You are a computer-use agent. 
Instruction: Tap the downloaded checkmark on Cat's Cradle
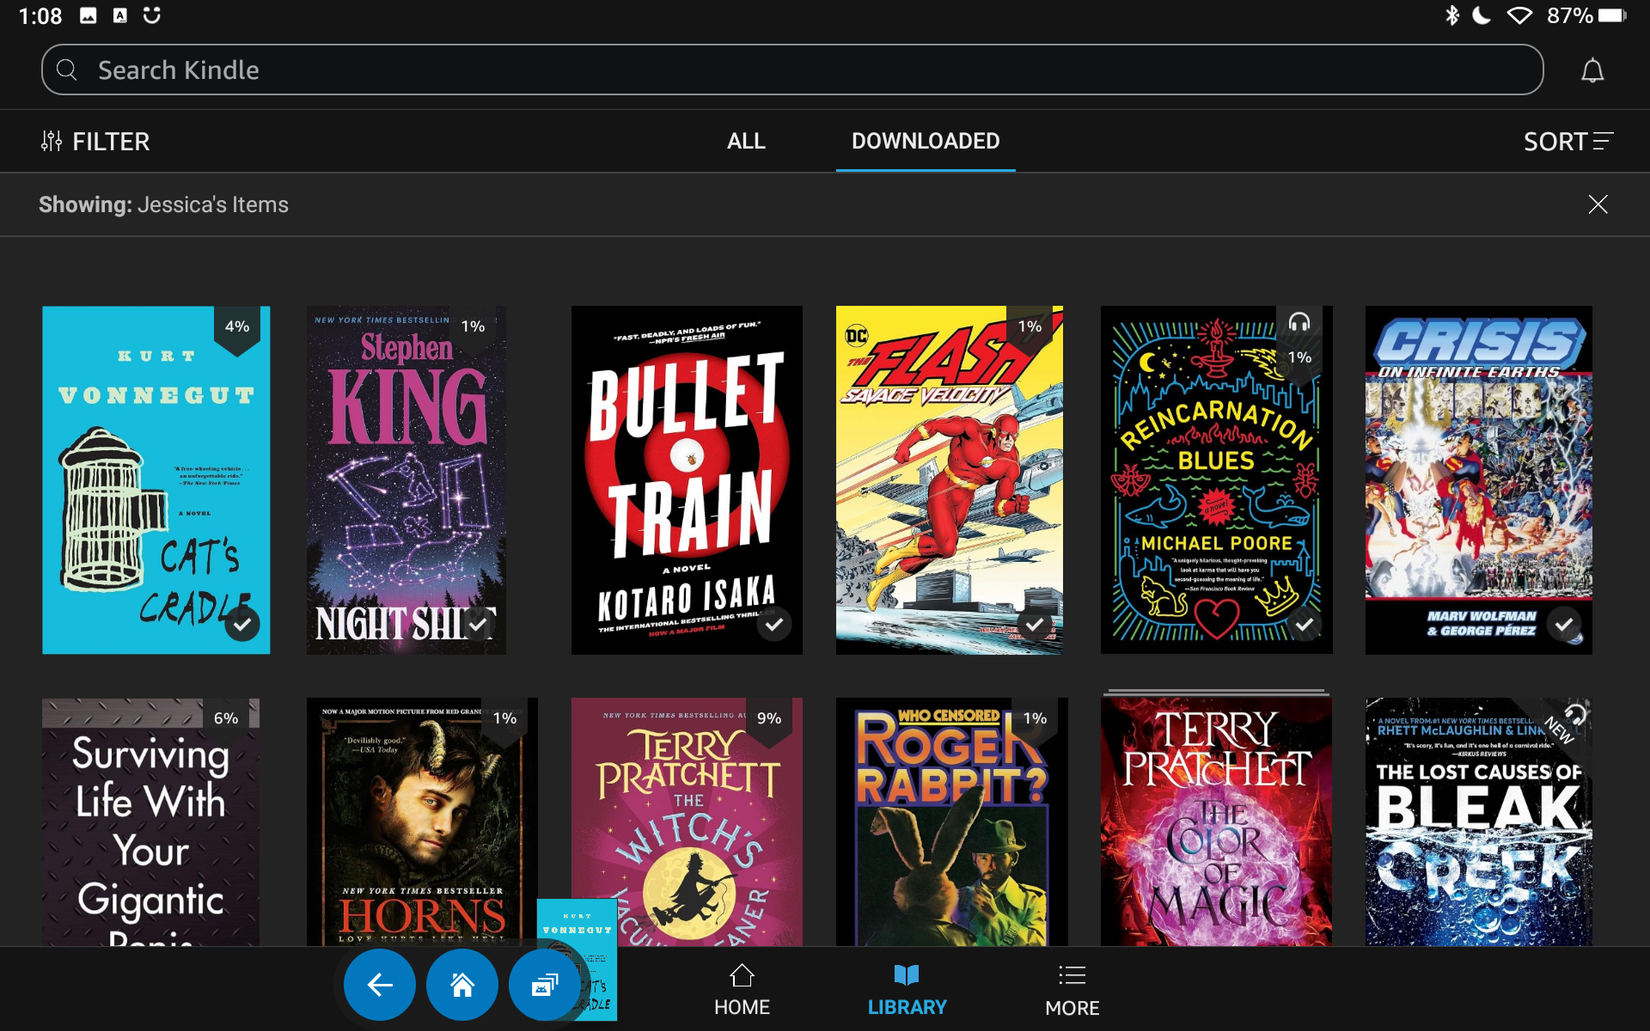click(x=242, y=625)
